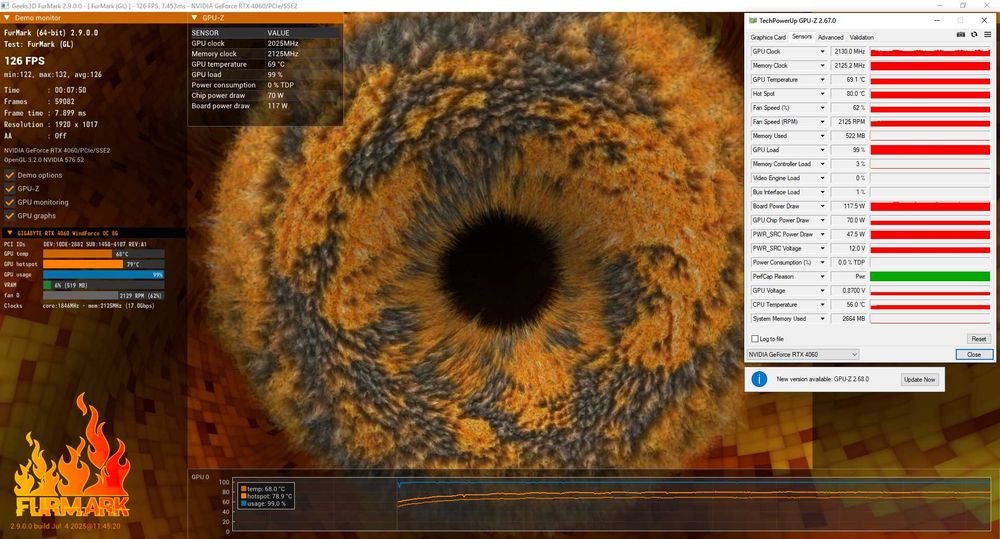The width and height of the screenshot is (1000, 539).
Task: Click the Close button in GPU-Z
Action: tap(974, 354)
